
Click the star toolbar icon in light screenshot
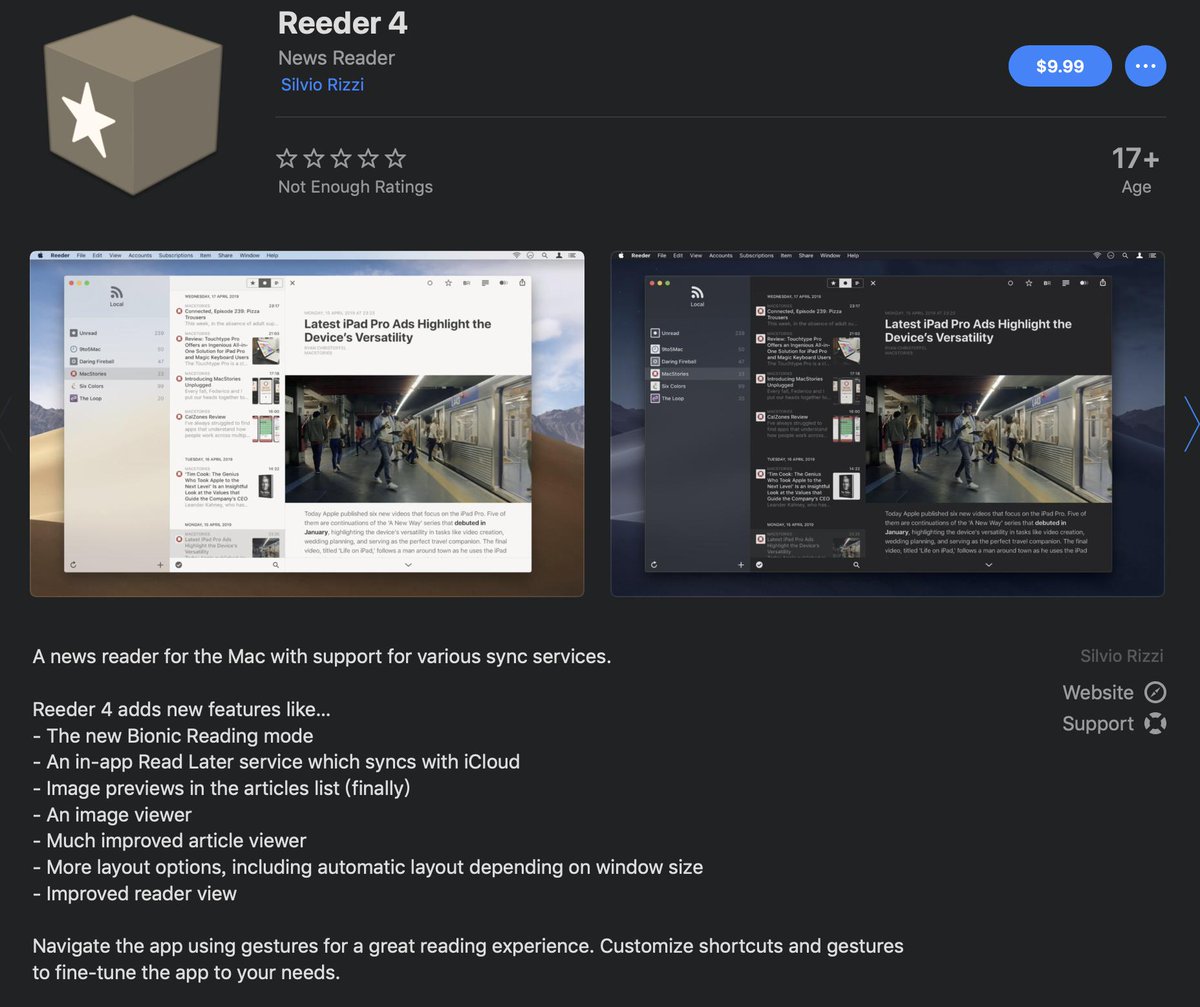click(x=448, y=283)
